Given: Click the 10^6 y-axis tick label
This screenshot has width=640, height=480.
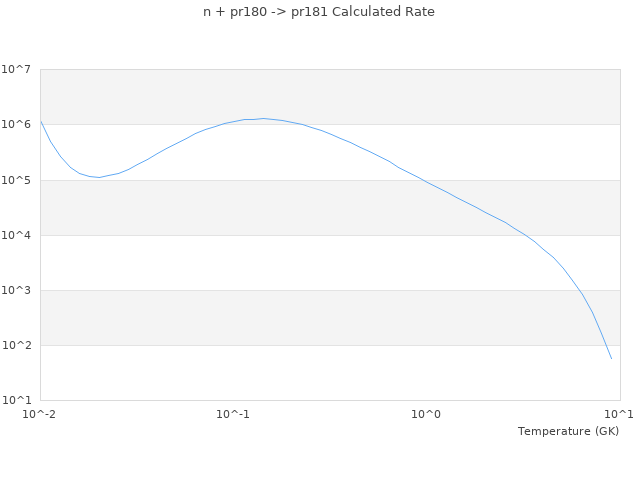Looking at the screenshot, I should pos(17,125).
